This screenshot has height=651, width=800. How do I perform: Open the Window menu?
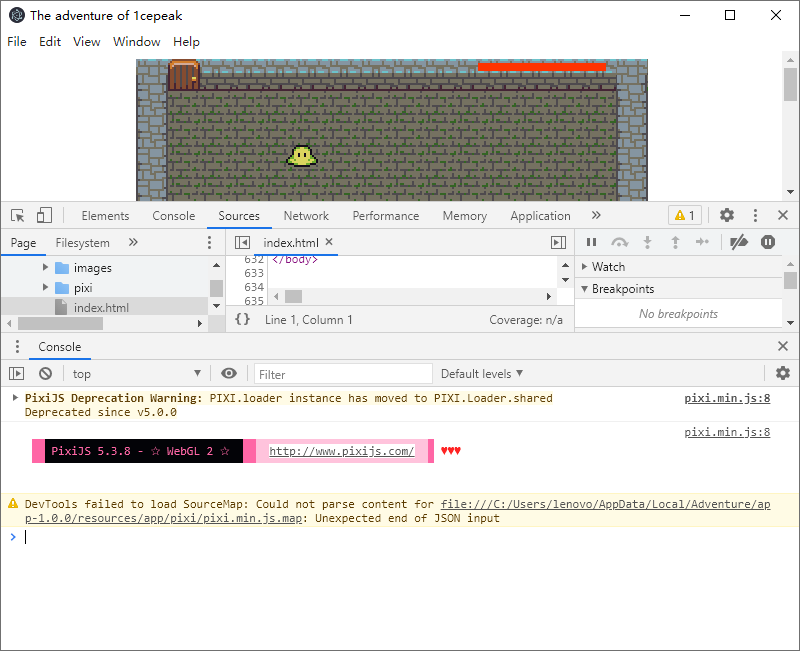click(x=136, y=41)
